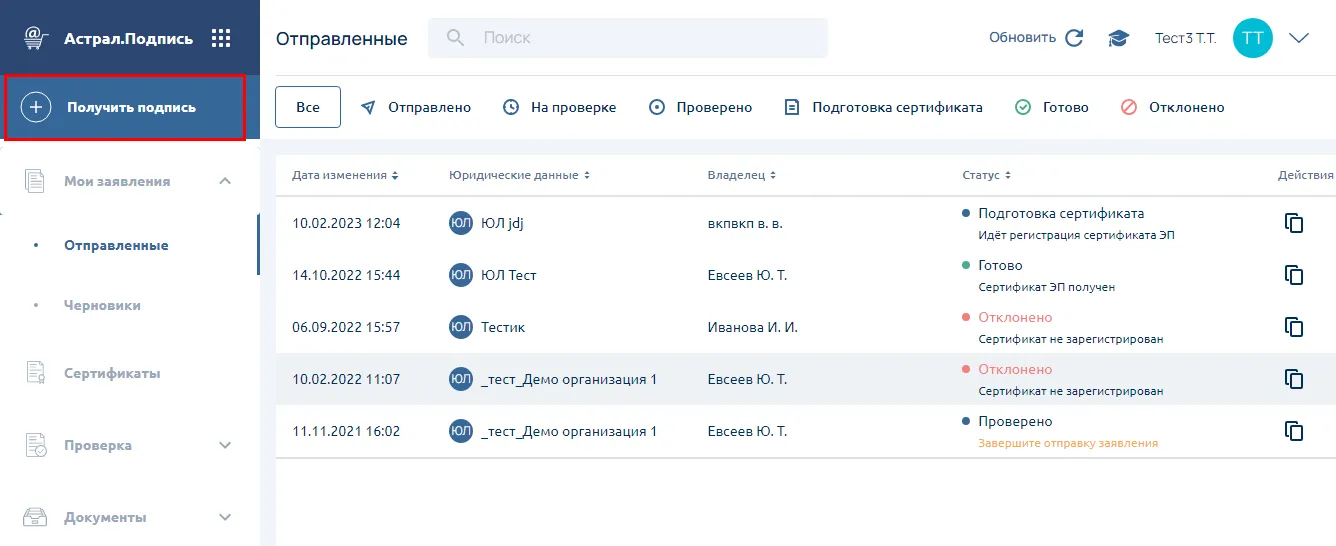Viewport: 1336px width, 546px height.
Task: Filter by Отправлено status
Action: (x=415, y=107)
